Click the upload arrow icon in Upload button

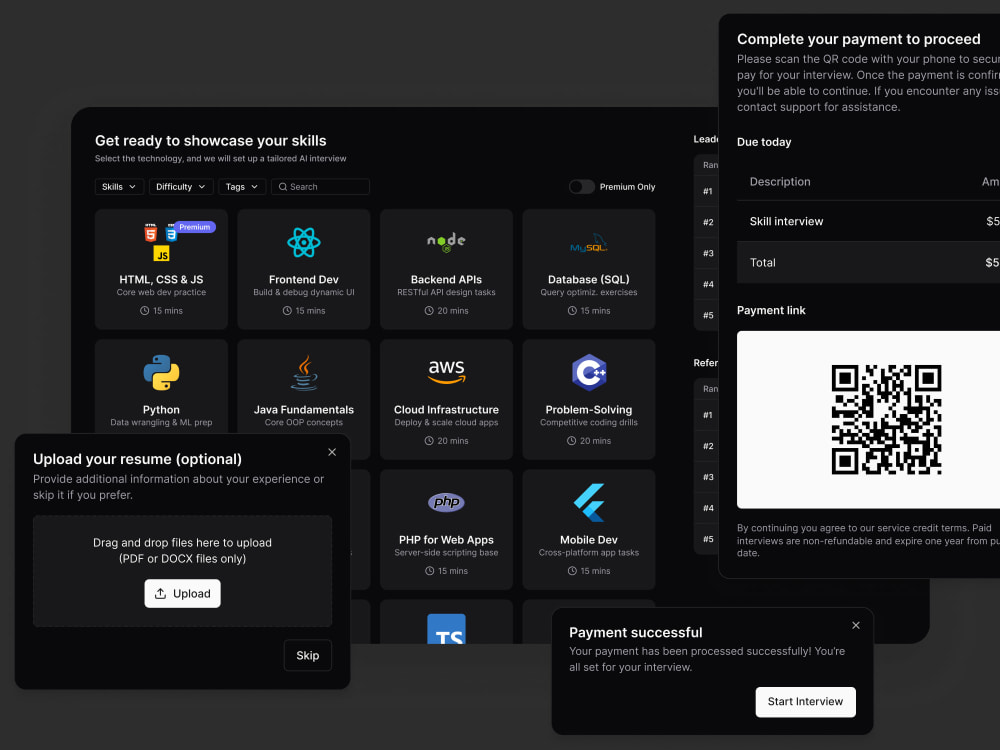161,594
